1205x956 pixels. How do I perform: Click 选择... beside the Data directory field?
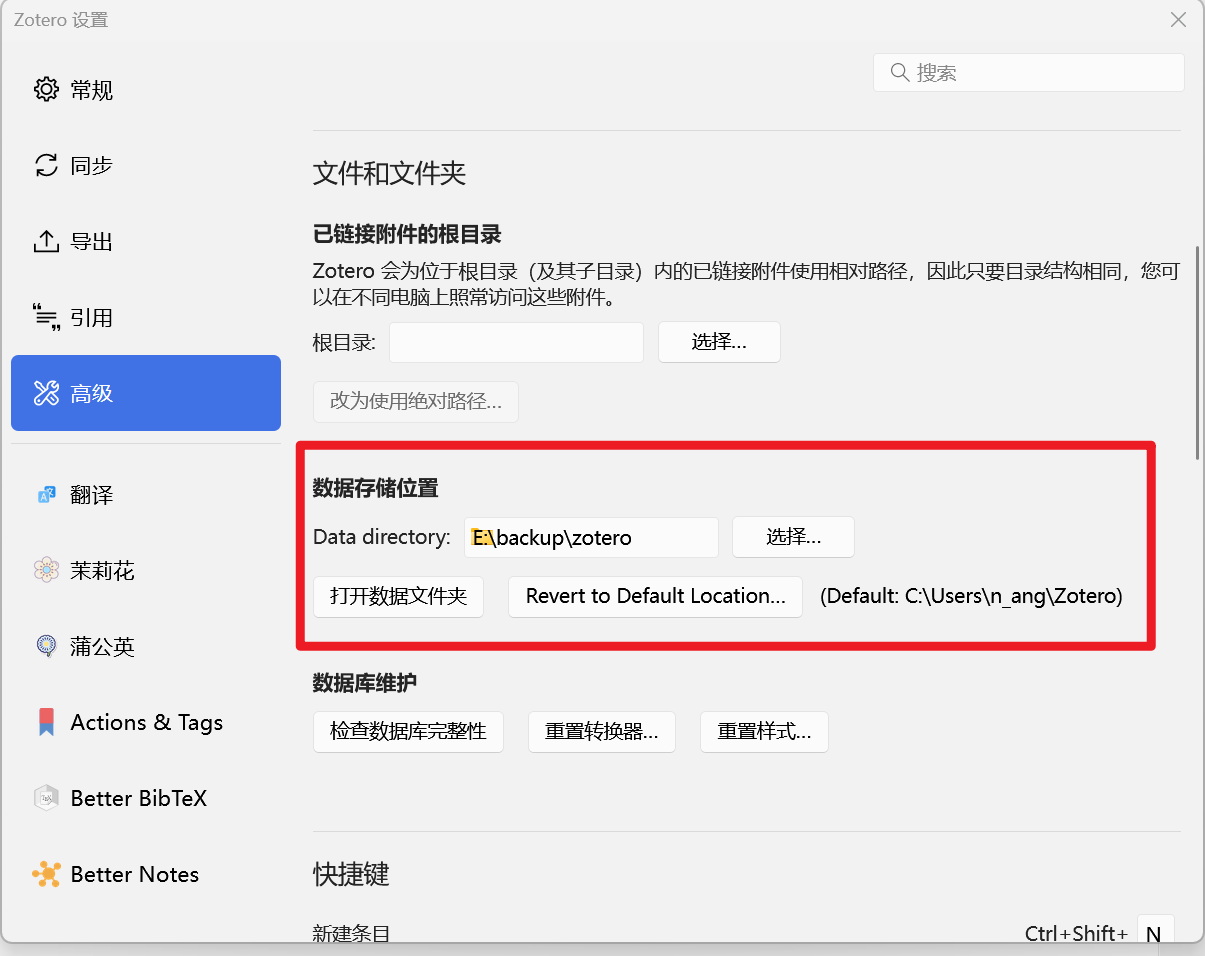(x=793, y=537)
